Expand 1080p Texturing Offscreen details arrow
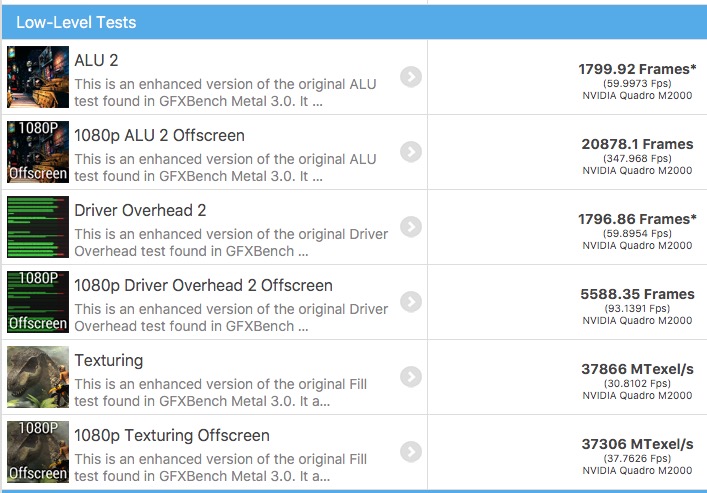This screenshot has height=493, width=707. (410, 452)
